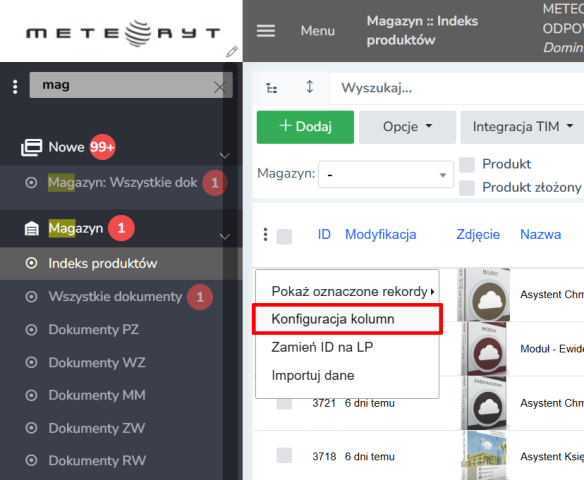Open the Asystent Księ product thumbnail
Screen dimensions: 584x480
point(483,455)
